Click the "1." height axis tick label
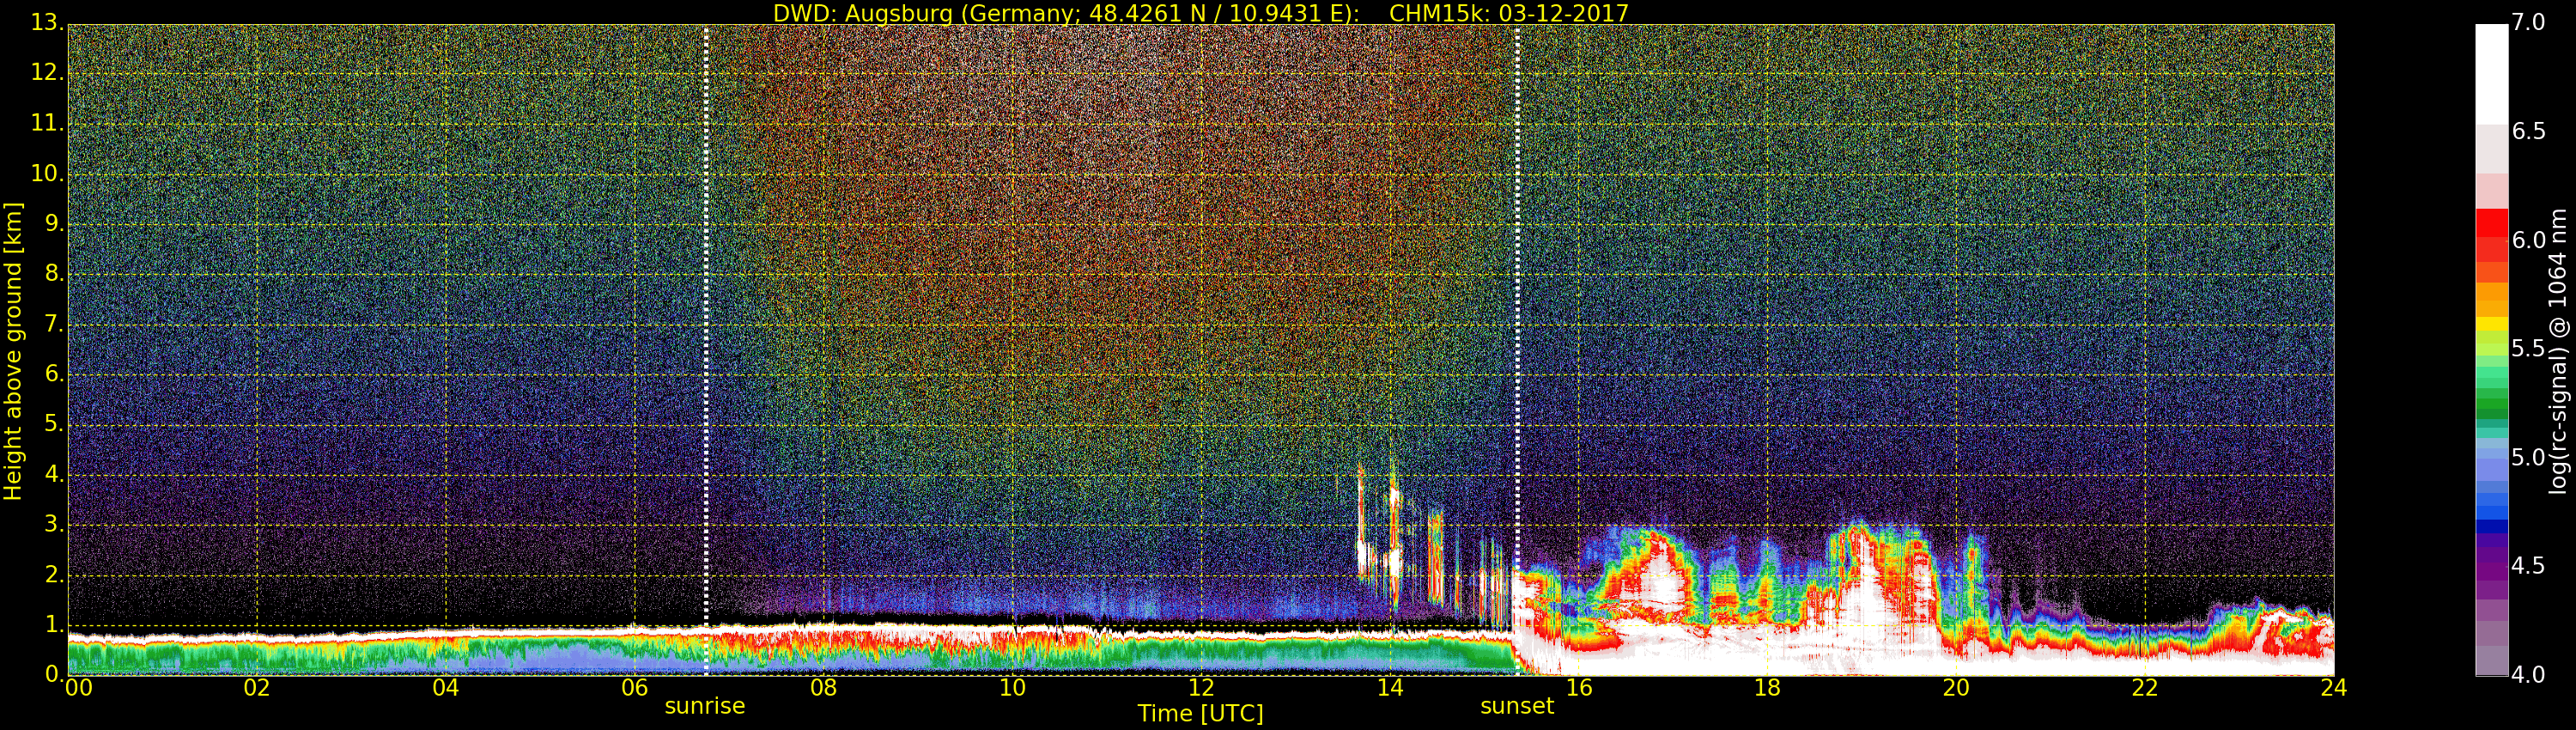The height and width of the screenshot is (730, 2576). tap(54, 625)
